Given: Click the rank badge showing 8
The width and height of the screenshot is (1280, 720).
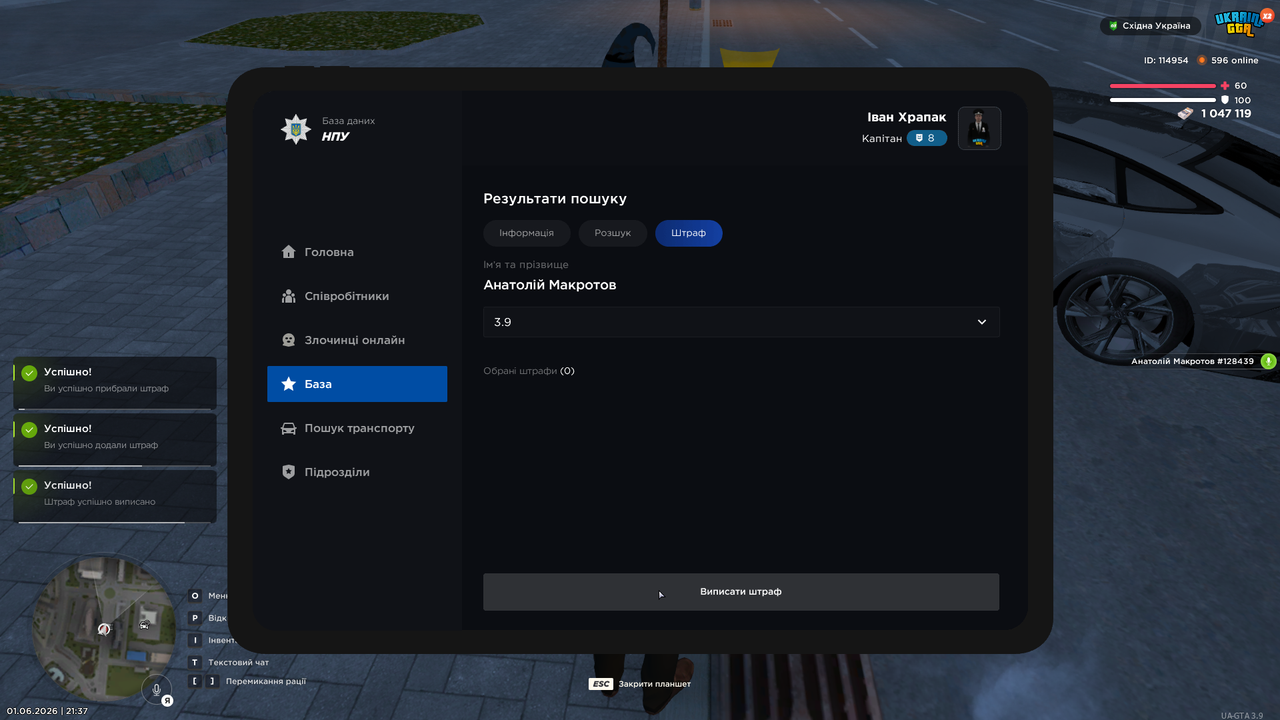Looking at the screenshot, I should point(927,138).
